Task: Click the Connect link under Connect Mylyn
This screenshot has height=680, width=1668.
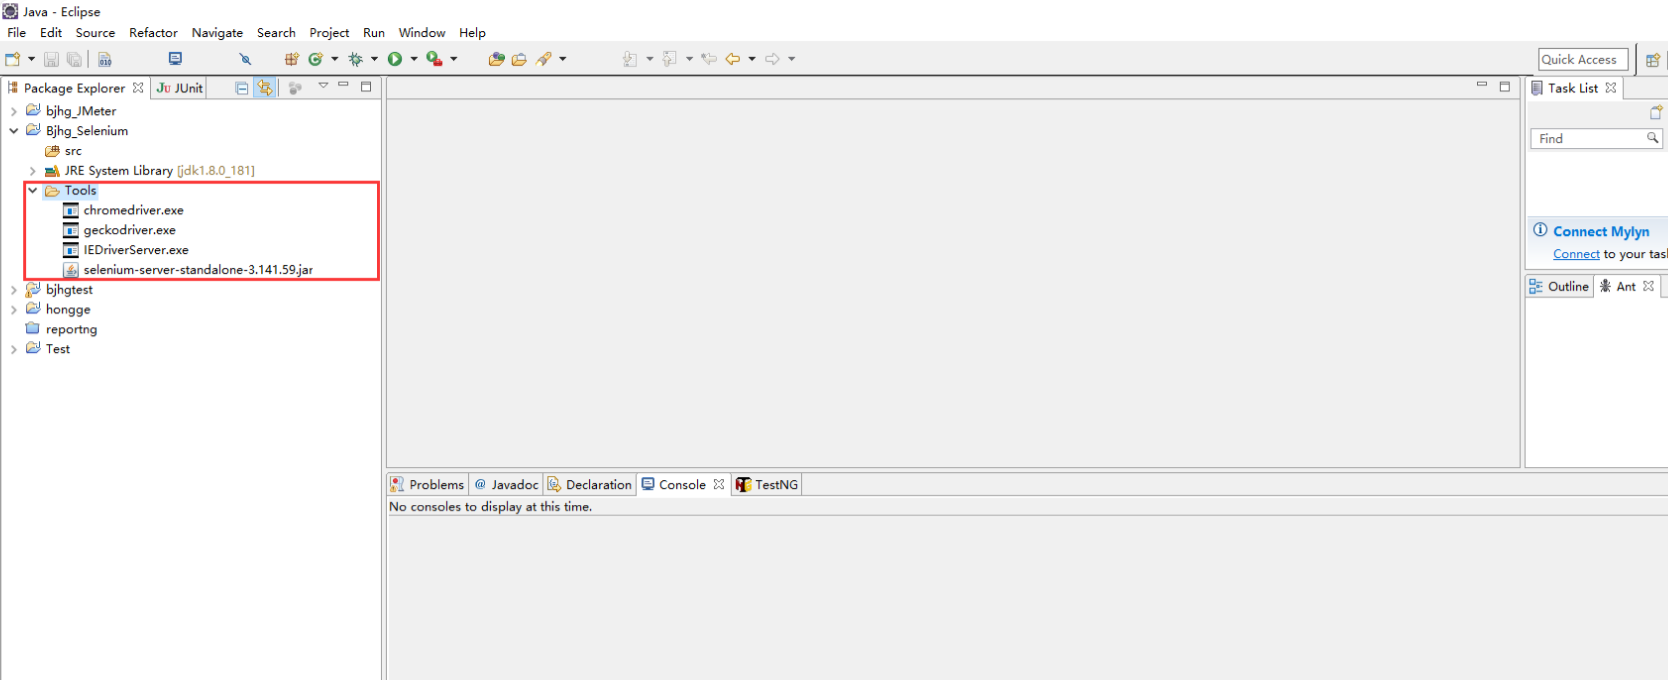Action: point(1576,254)
